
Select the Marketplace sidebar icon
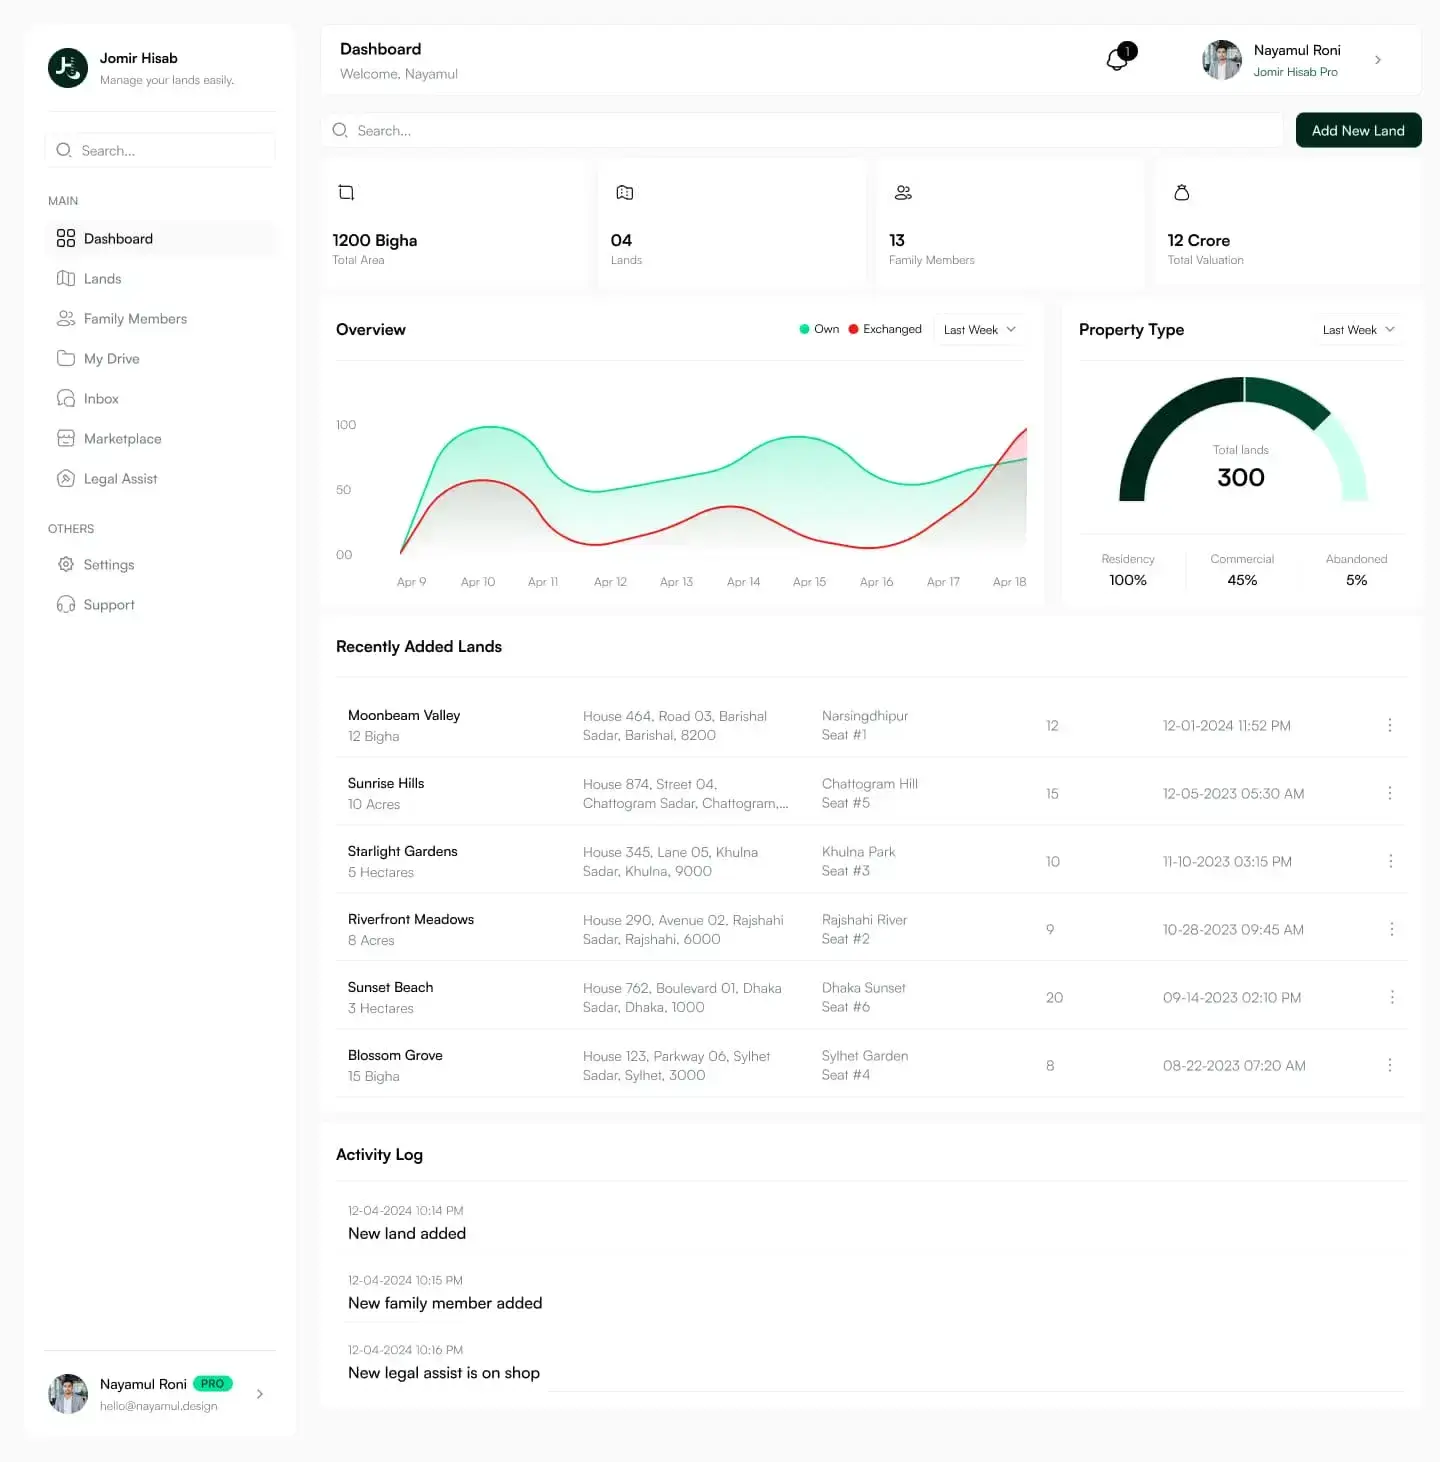[66, 438]
